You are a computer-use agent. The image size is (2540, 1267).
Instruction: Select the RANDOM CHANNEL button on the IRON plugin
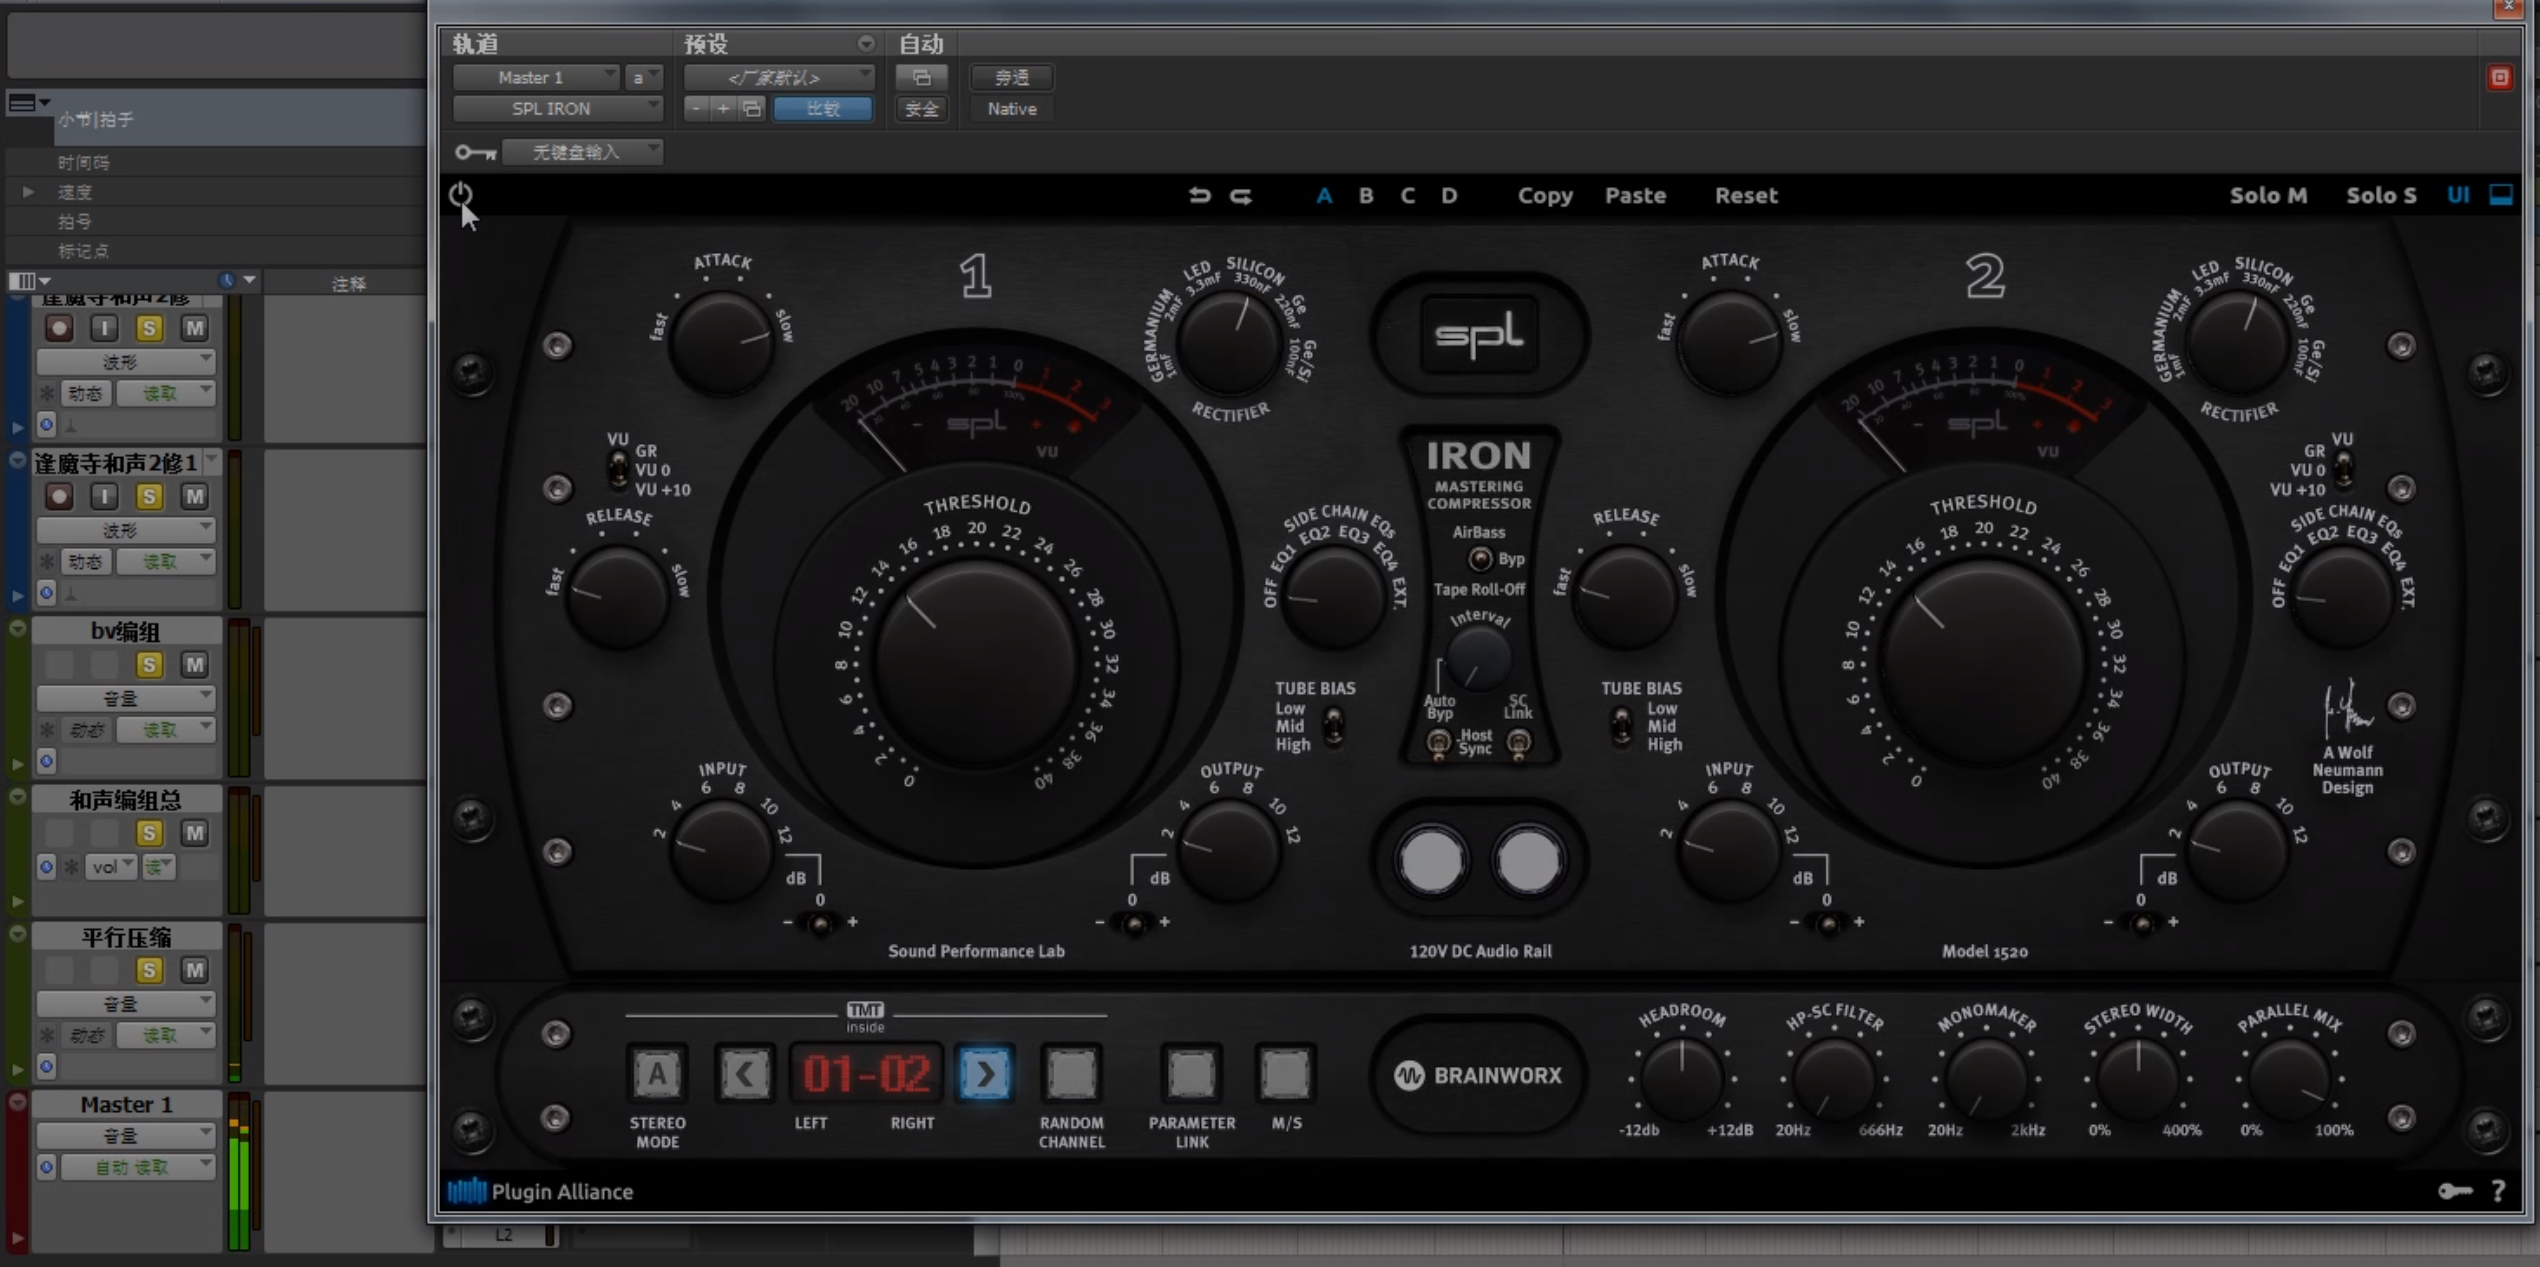pyautogui.click(x=1070, y=1074)
